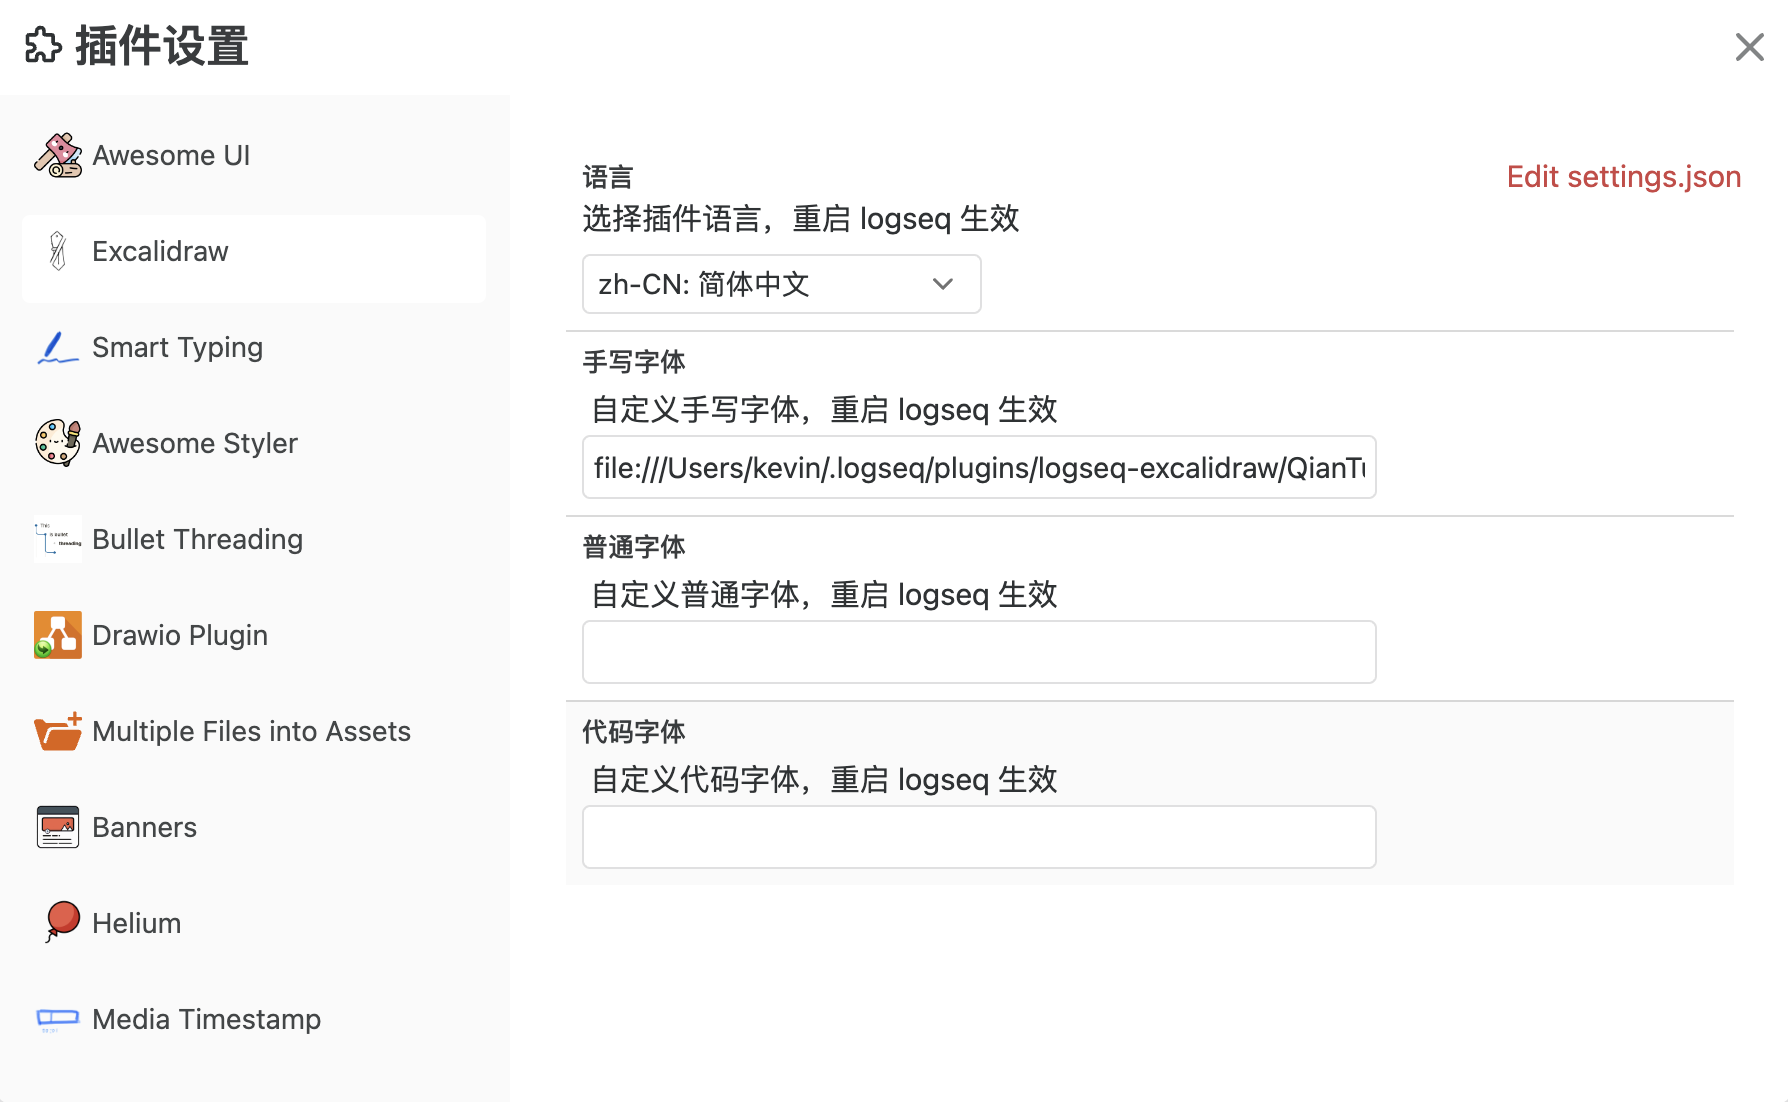Click the Smart Typing pen icon
Viewport: 1788px width, 1102px height.
58,348
